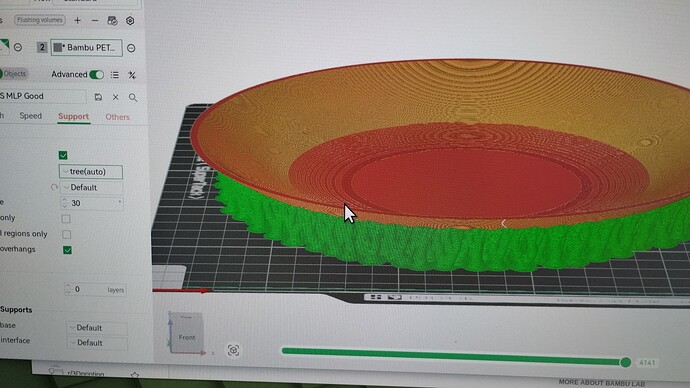
Task: Click the minus icon to remove filament
Action: (x=95, y=20)
